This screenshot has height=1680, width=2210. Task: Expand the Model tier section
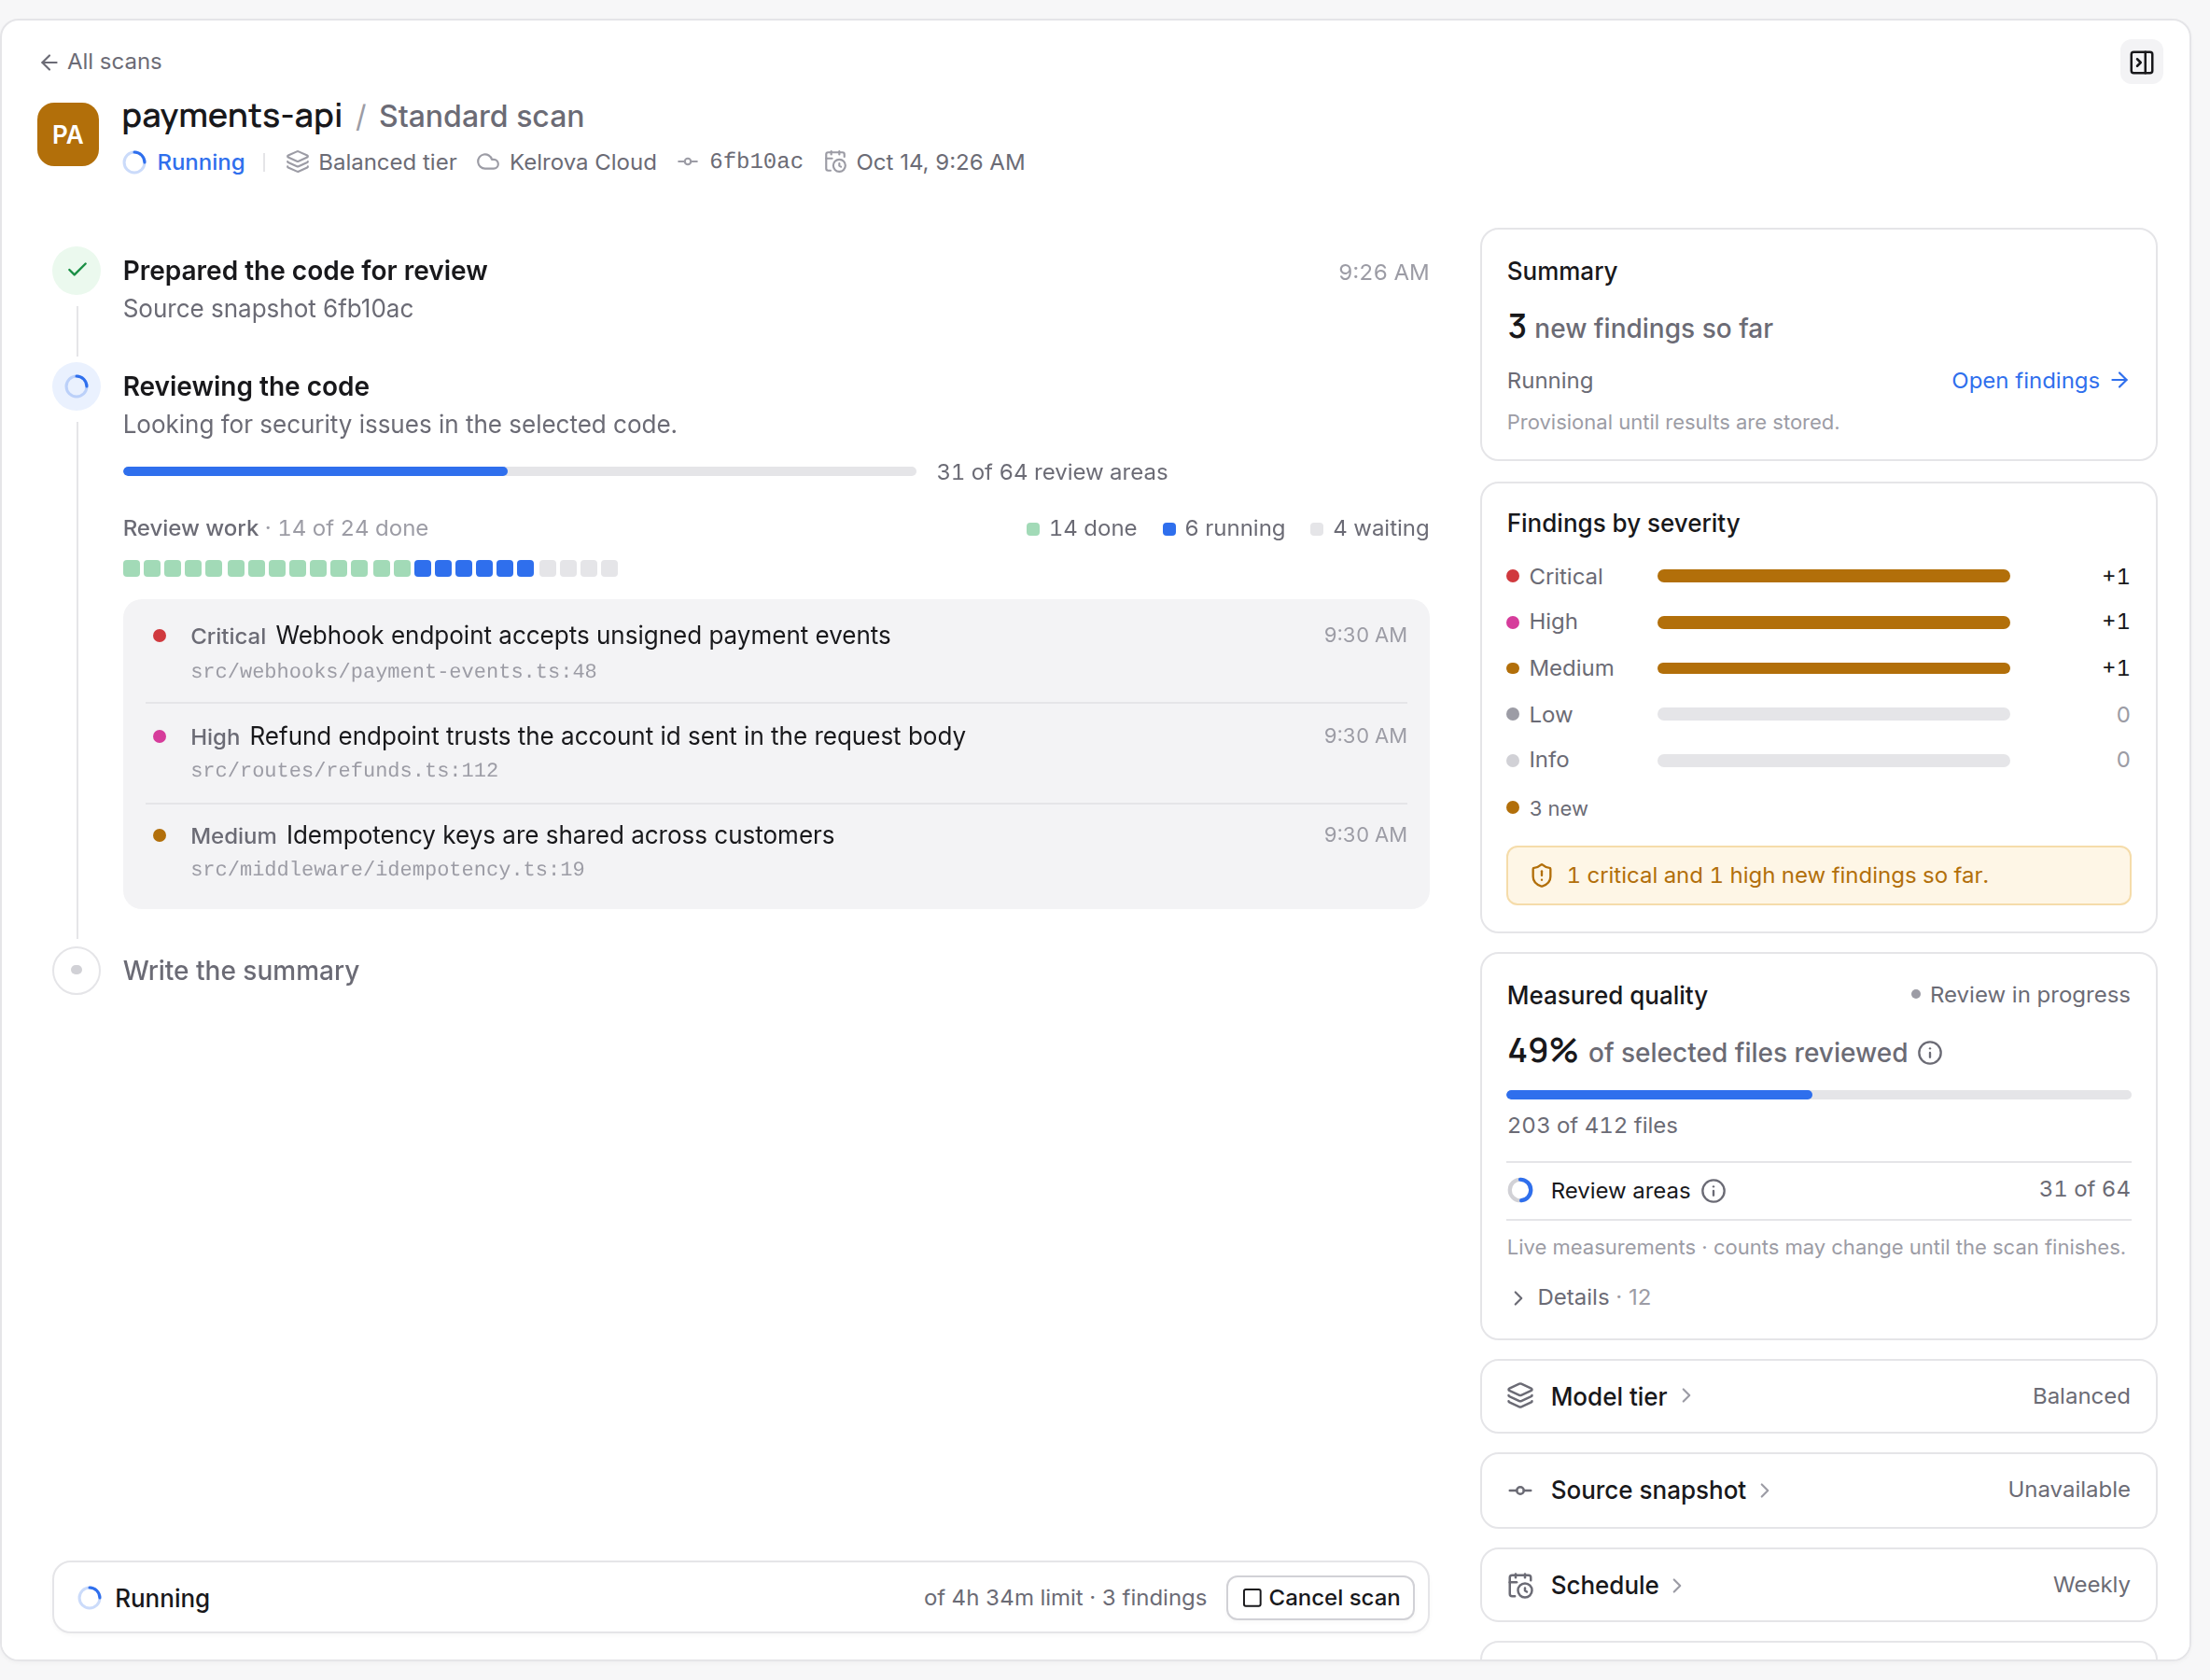[x=1818, y=1397]
